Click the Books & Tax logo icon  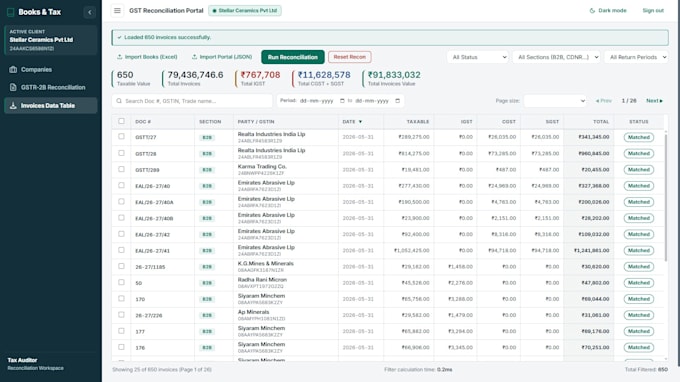tap(10, 12)
